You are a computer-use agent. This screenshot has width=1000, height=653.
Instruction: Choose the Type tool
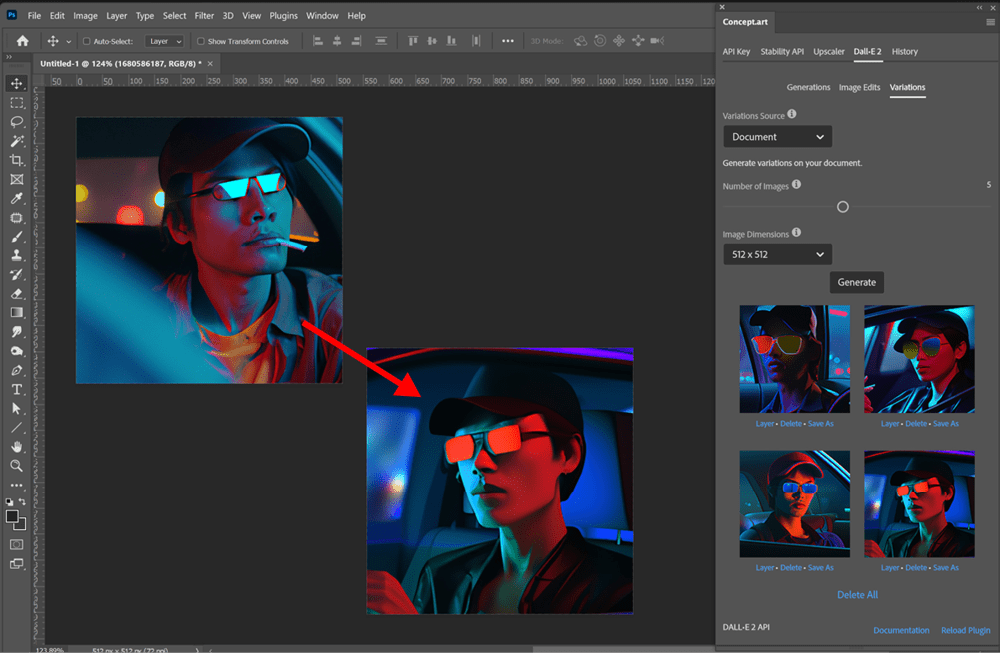[17, 390]
